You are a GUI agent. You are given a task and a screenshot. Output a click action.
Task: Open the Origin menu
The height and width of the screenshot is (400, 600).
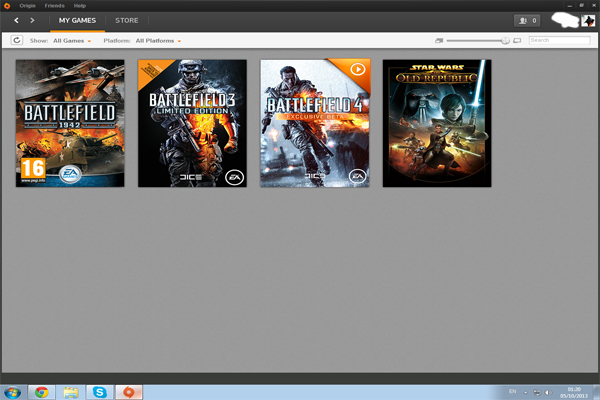pyautogui.click(x=27, y=6)
